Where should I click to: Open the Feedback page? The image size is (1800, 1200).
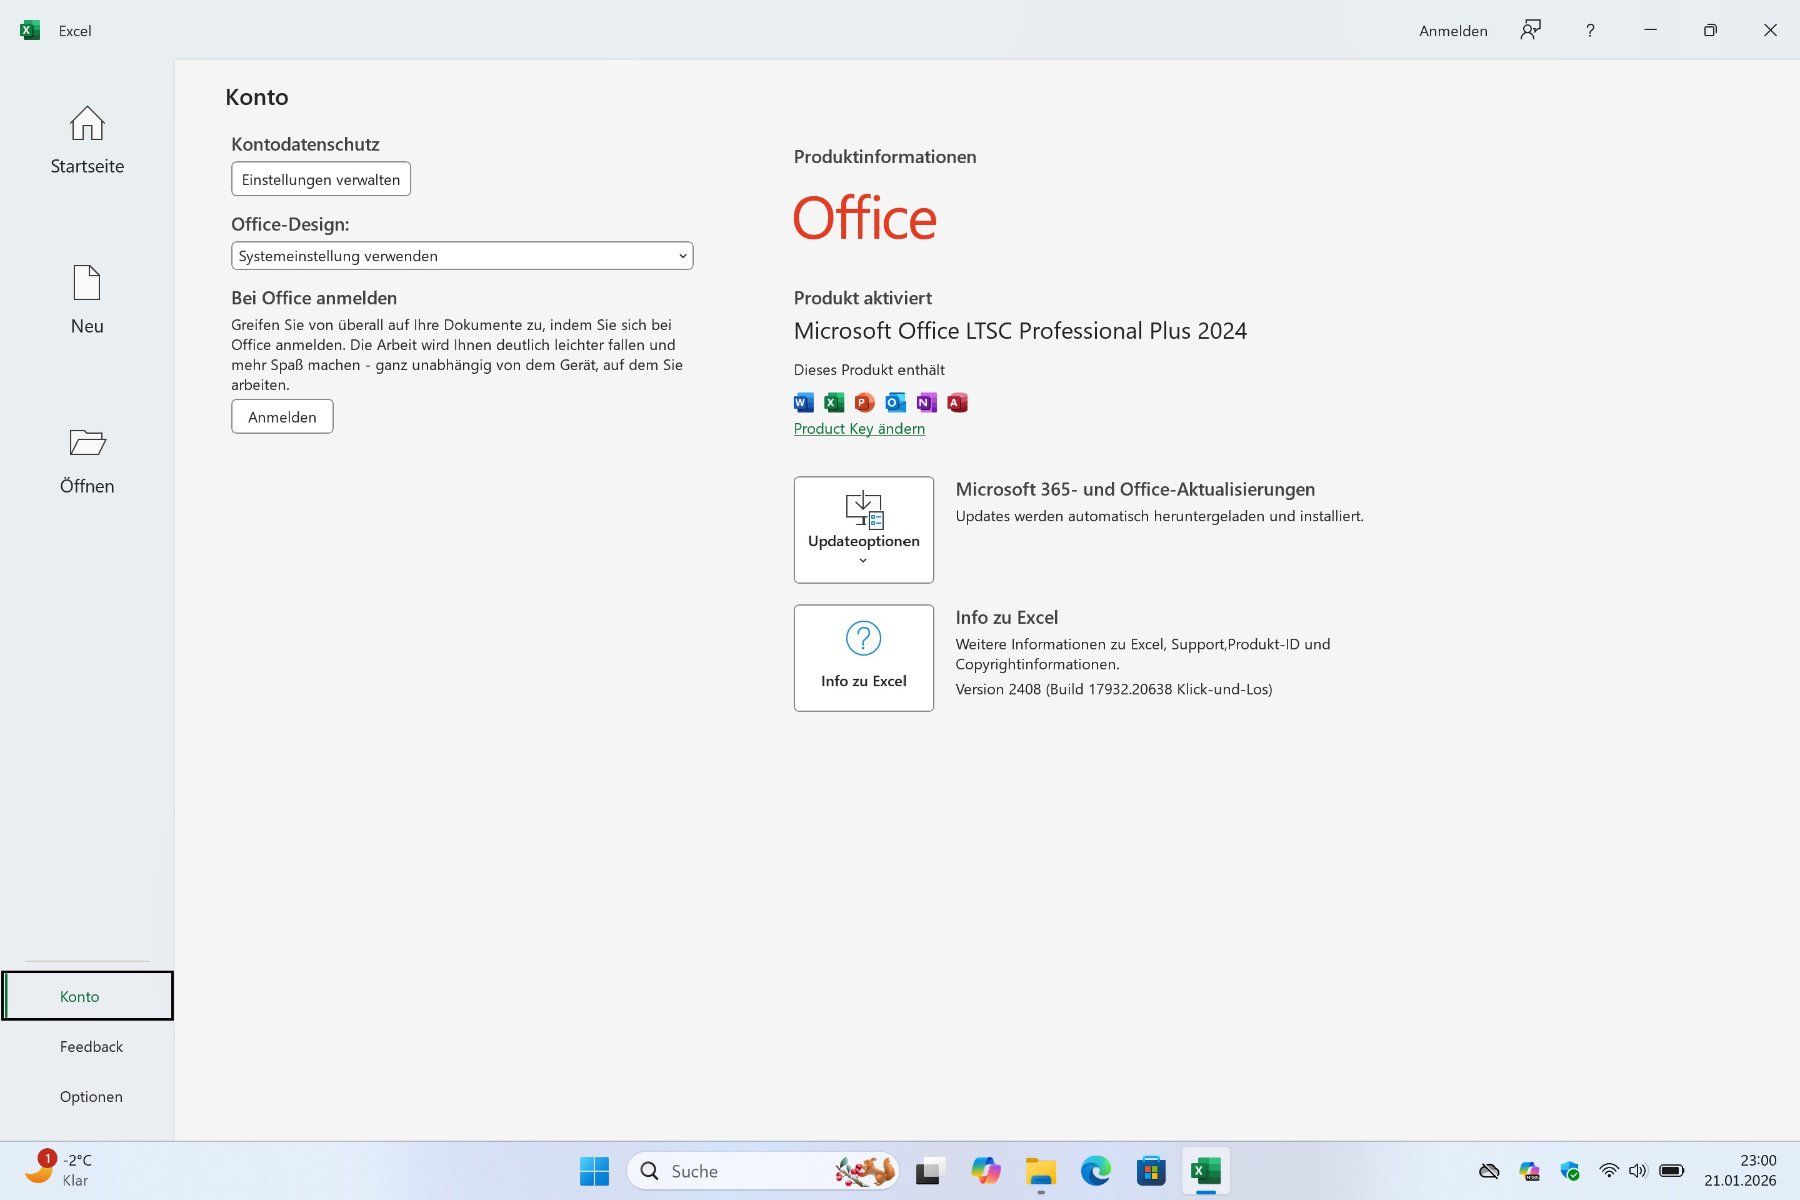click(91, 1046)
